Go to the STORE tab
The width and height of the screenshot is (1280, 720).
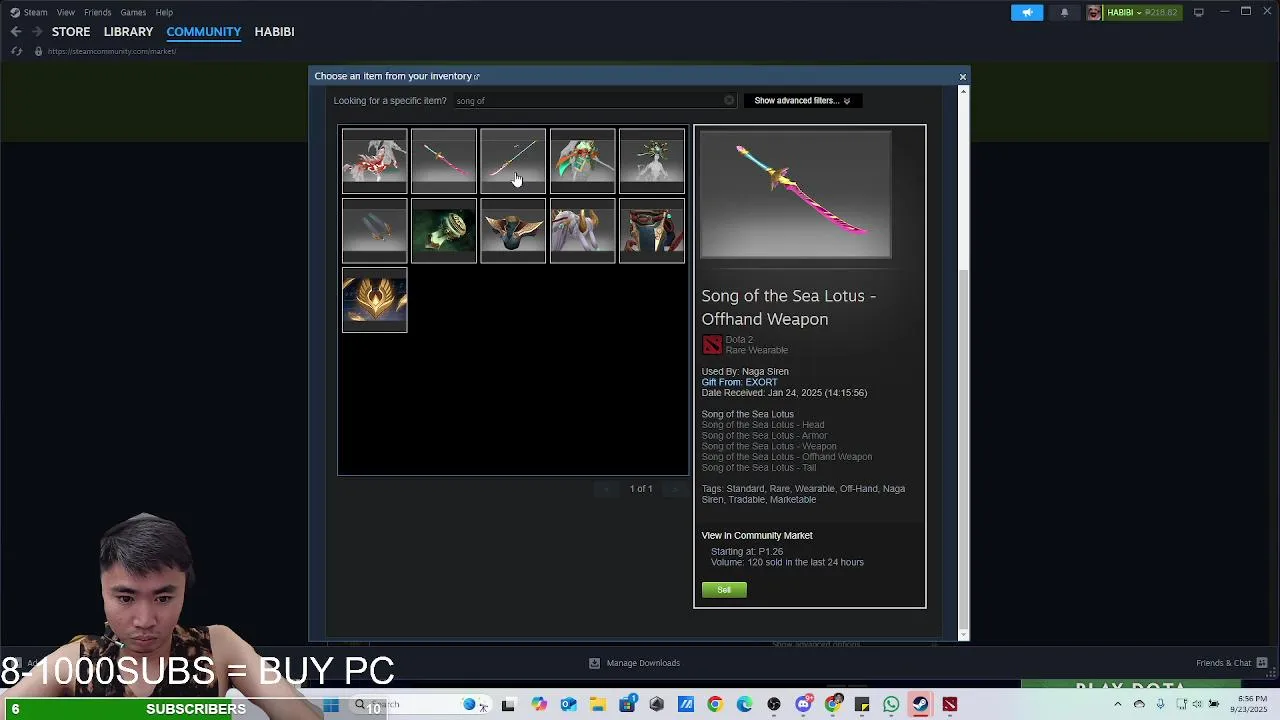71,32
